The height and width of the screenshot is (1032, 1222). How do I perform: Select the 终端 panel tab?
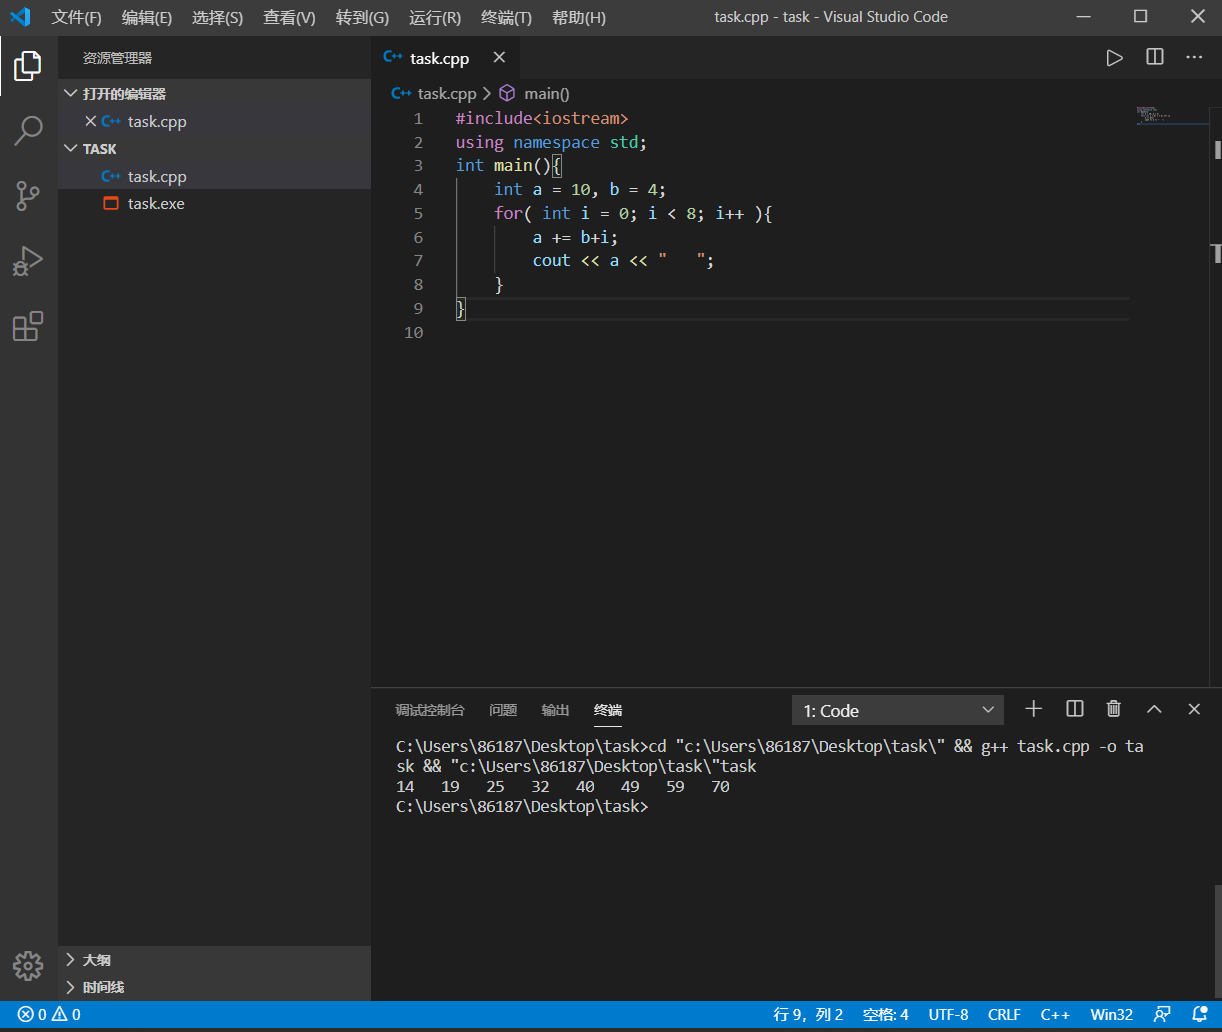point(608,710)
